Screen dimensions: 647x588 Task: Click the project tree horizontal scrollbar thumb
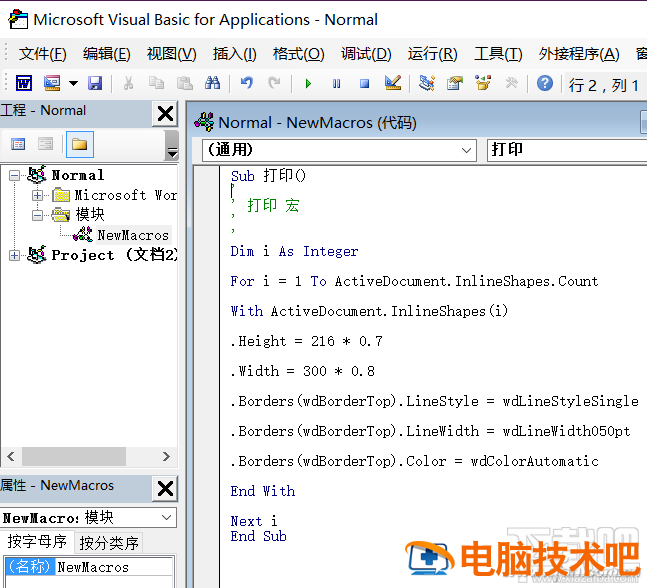pyautogui.click(x=74, y=456)
